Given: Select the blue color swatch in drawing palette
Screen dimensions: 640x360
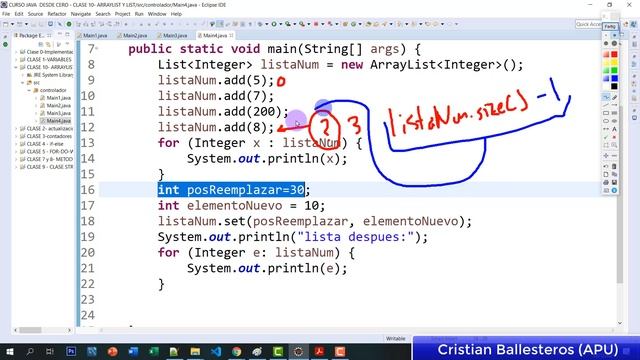Looking at the screenshot, I should tap(614, 78).
